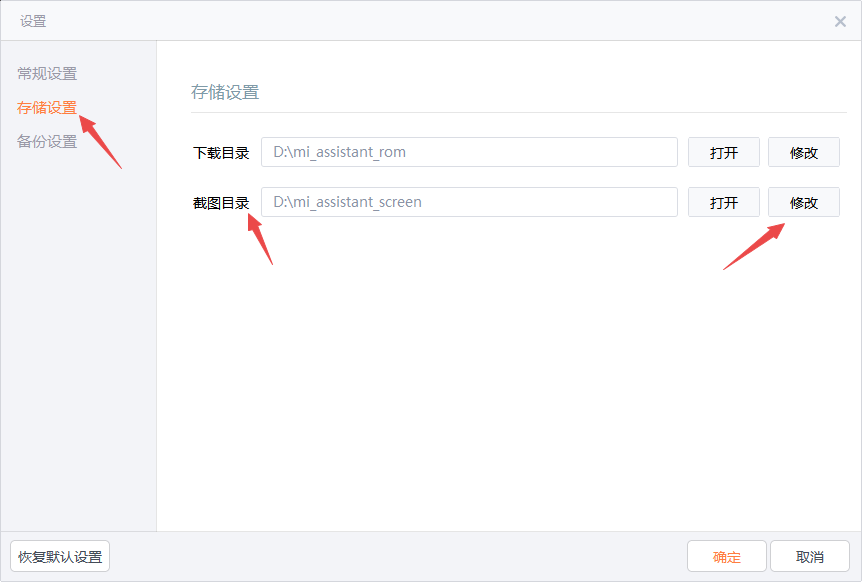Click the 截图目录 label text

point(221,203)
